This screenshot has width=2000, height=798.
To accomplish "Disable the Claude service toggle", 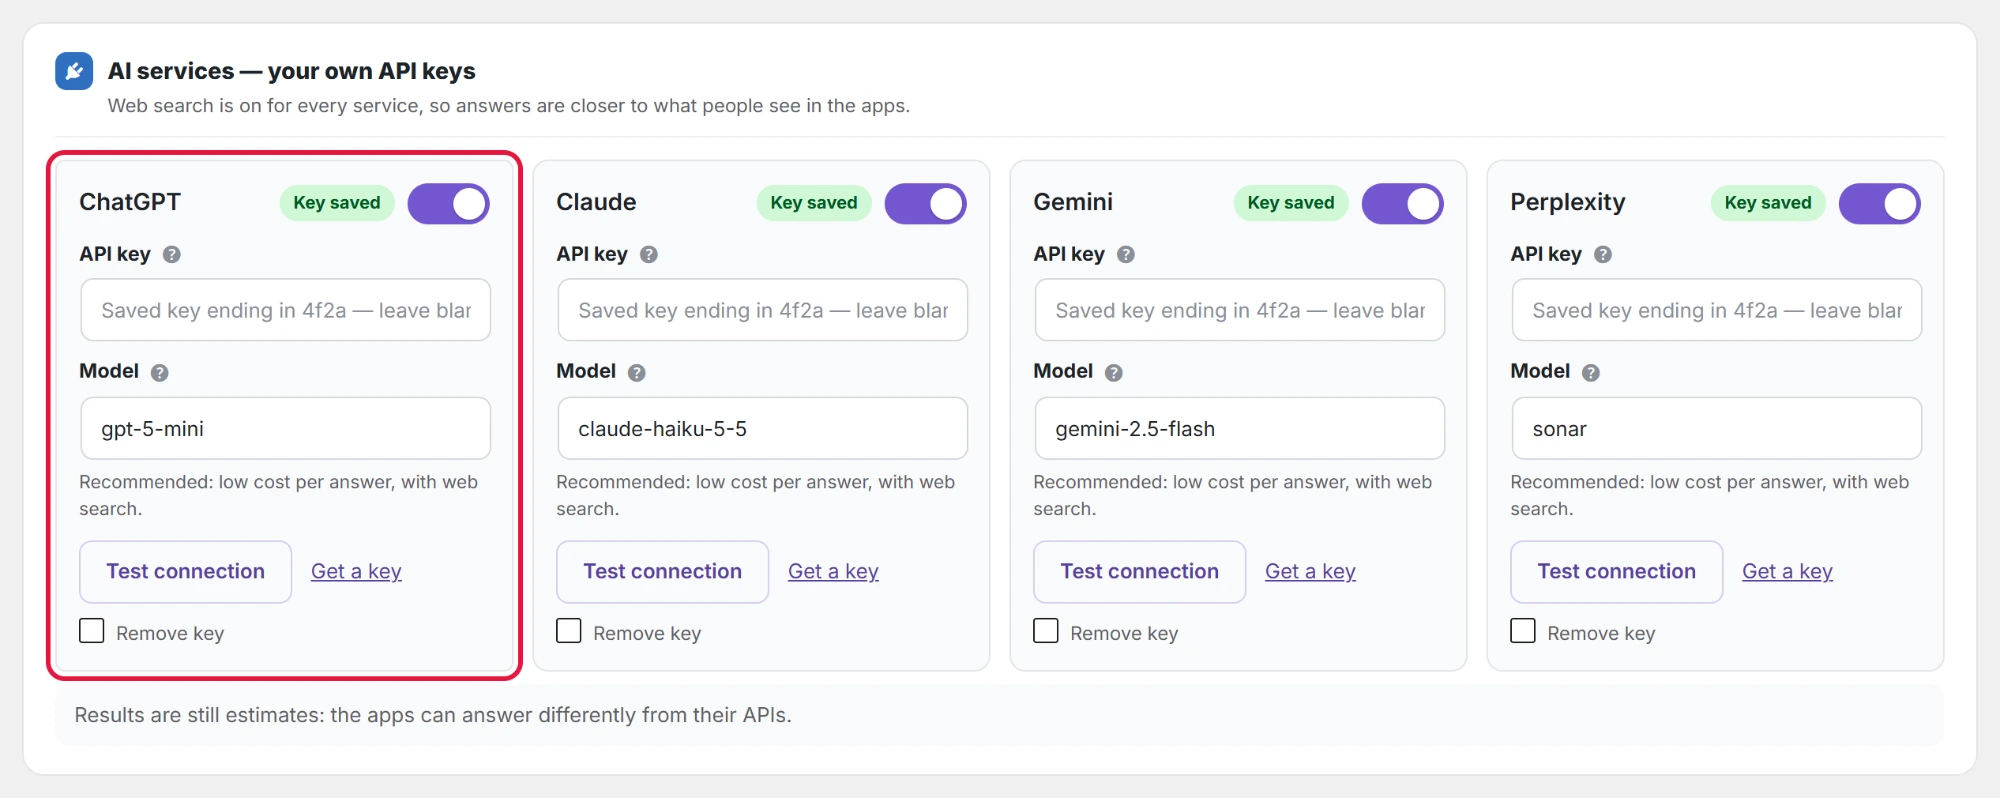I will (x=926, y=203).
